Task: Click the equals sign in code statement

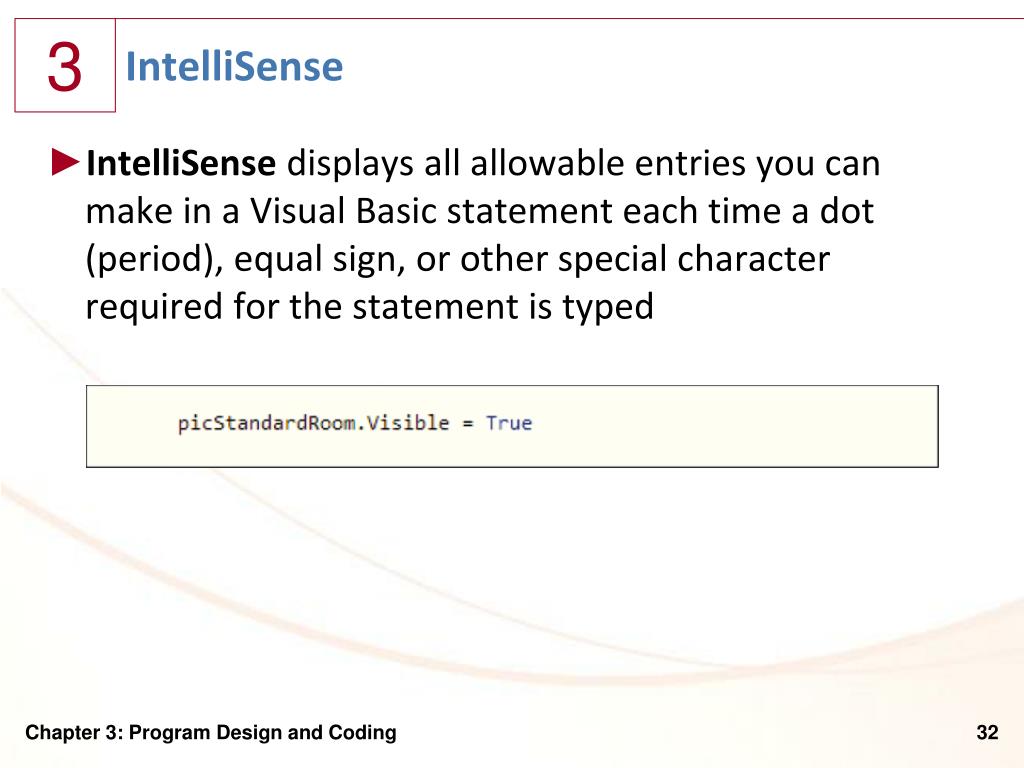Action: click(x=468, y=424)
